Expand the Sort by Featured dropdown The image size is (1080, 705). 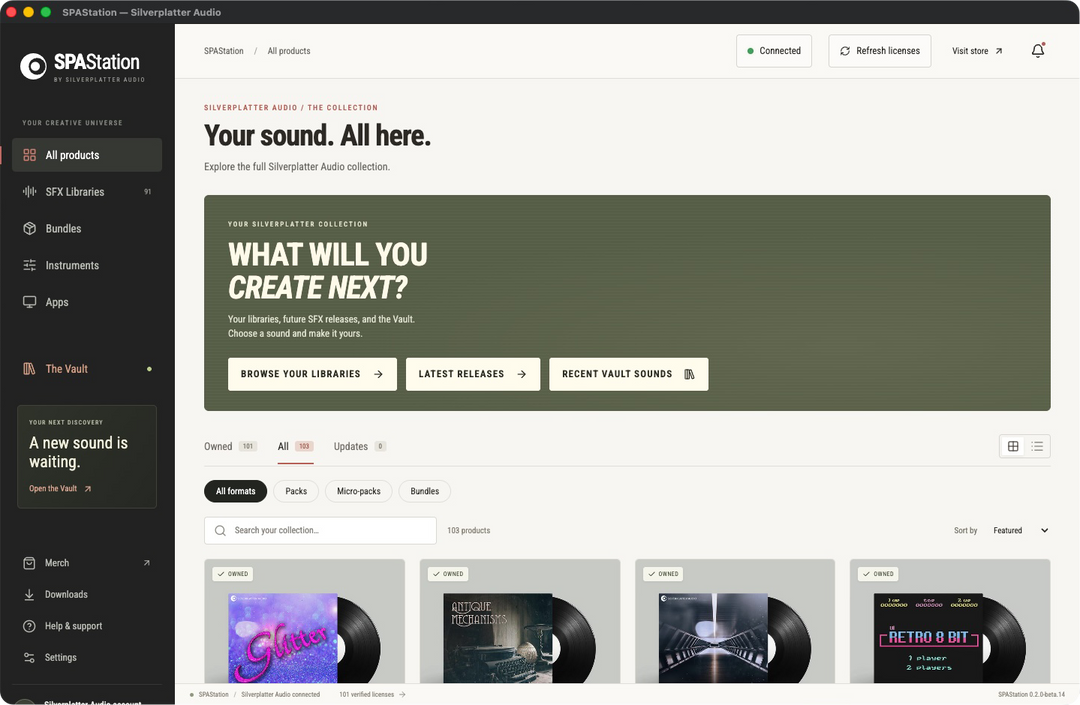(1020, 530)
